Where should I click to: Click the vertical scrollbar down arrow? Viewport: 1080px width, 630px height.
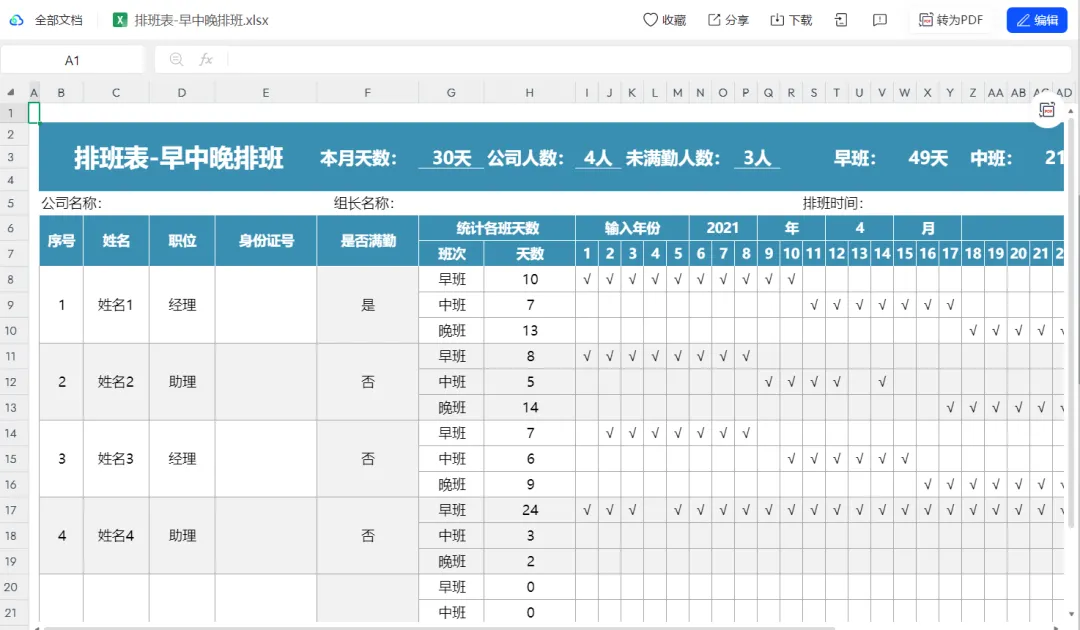point(1071,613)
